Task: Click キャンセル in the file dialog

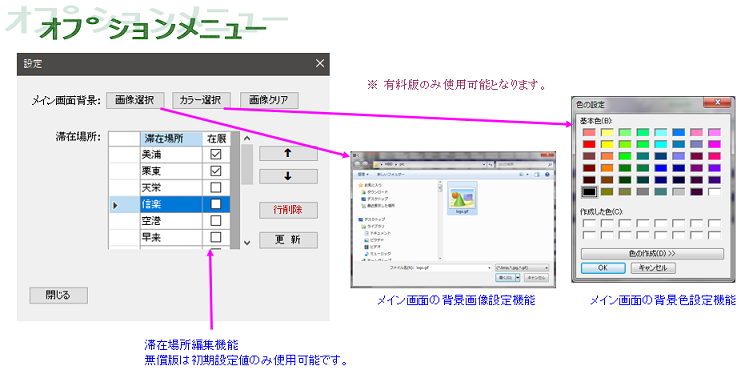Action: (536, 277)
